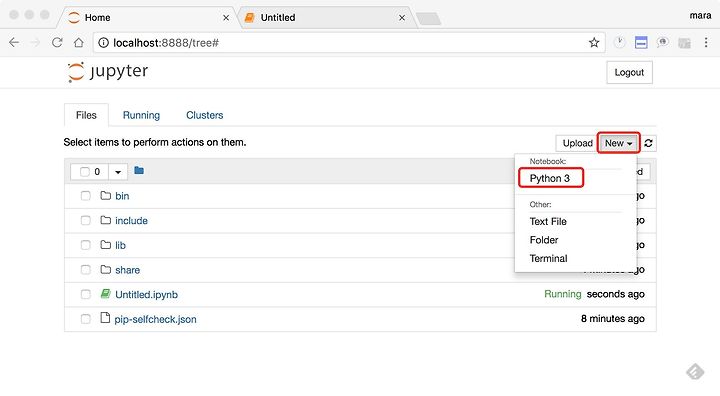Image resolution: width=720 pixels, height=396 pixels.
Task: Open the lib folder link
Action: [x=120, y=245]
